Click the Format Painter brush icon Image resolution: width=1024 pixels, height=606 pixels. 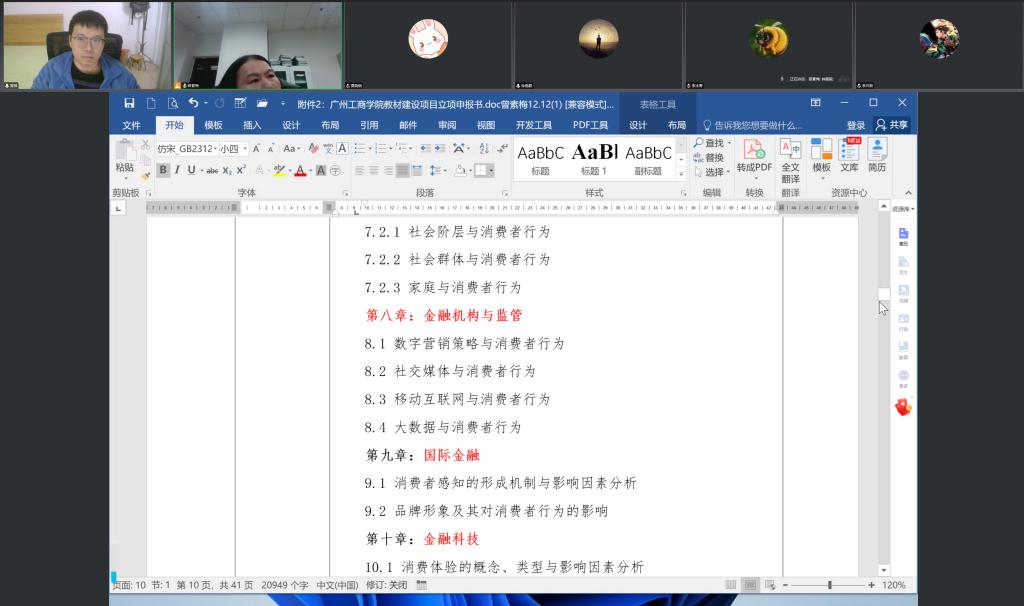pos(145,176)
